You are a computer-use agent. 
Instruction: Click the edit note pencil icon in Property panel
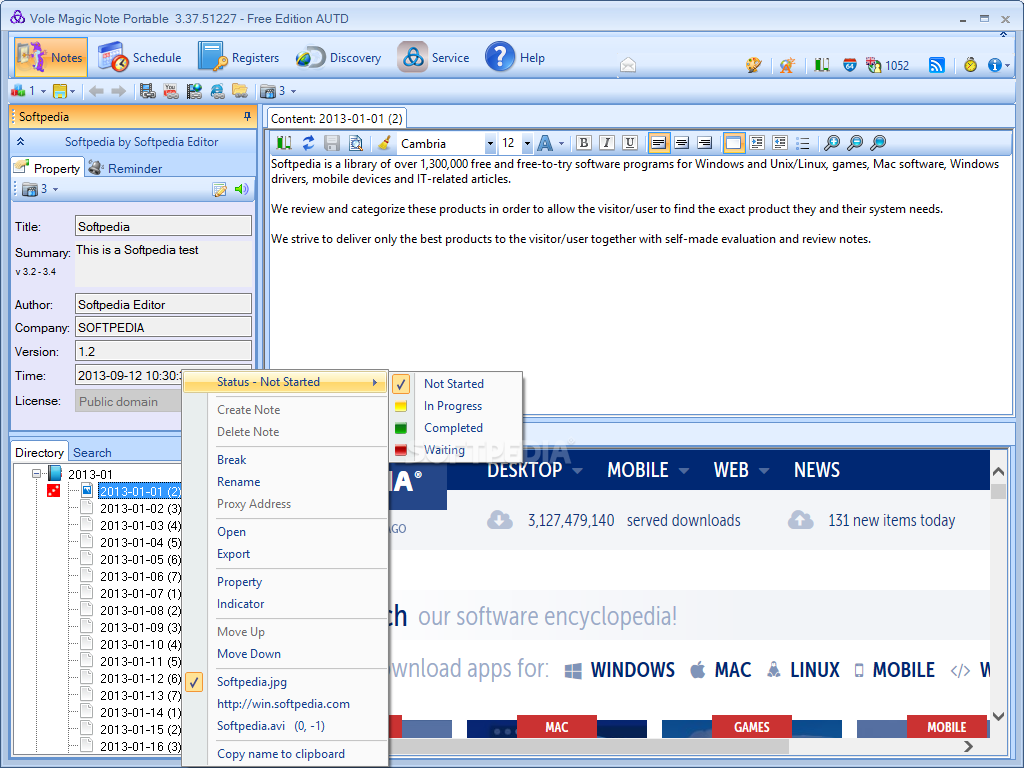tap(219, 189)
